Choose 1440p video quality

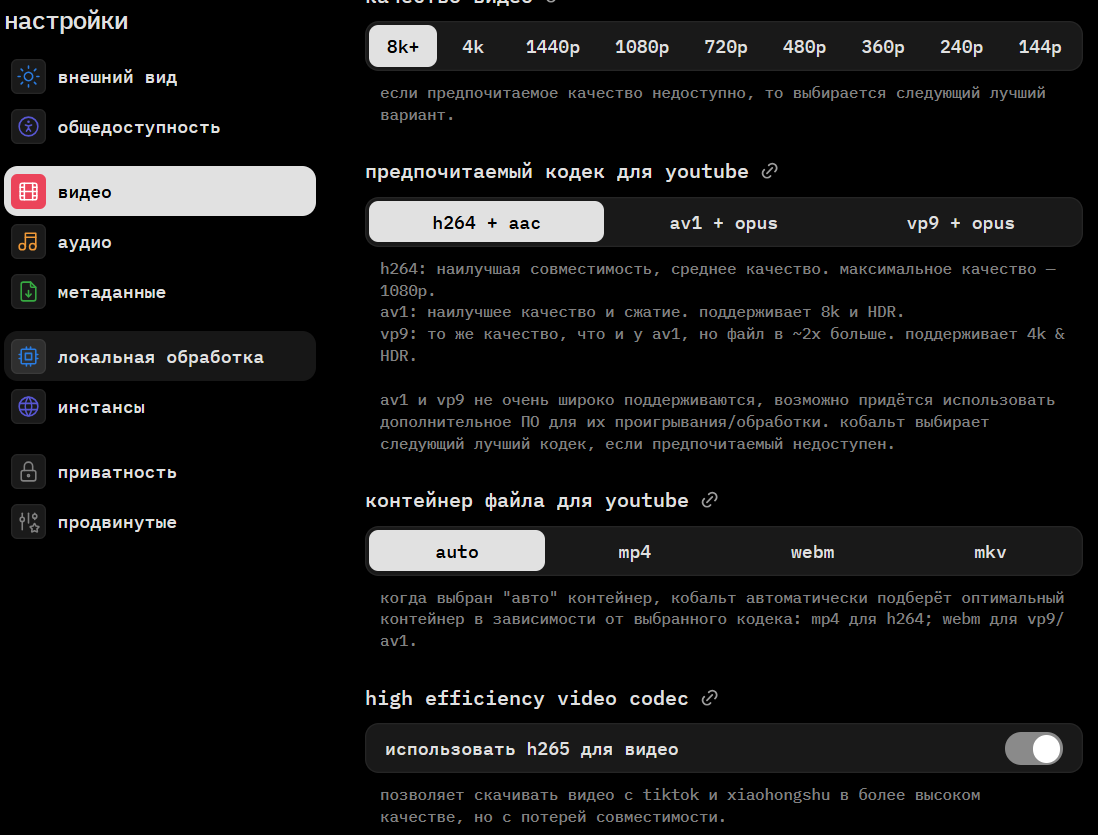[x=553, y=46]
